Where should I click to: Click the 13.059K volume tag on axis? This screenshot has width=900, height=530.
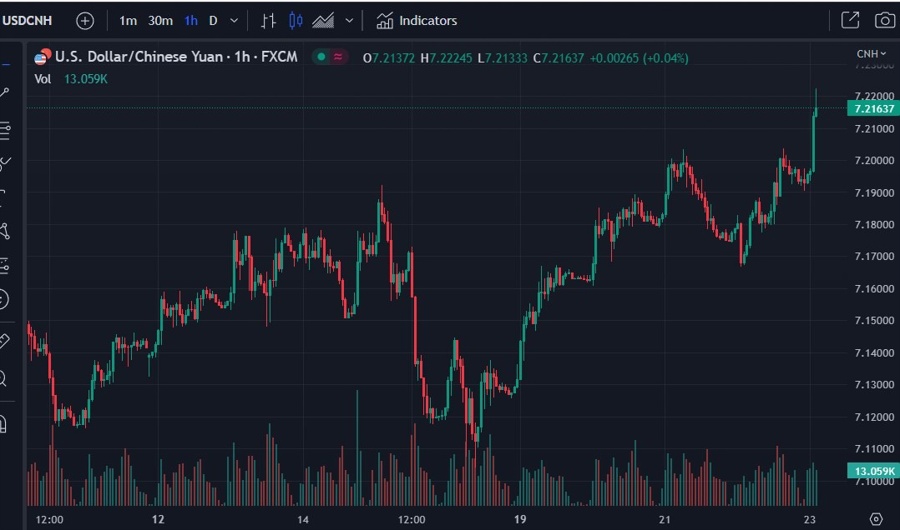click(x=873, y=471)
